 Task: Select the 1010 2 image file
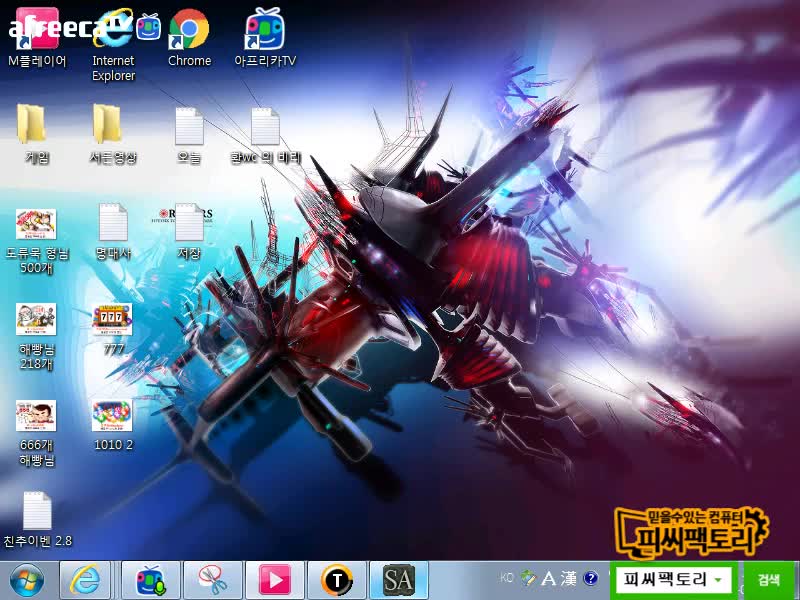pos(112,415)
